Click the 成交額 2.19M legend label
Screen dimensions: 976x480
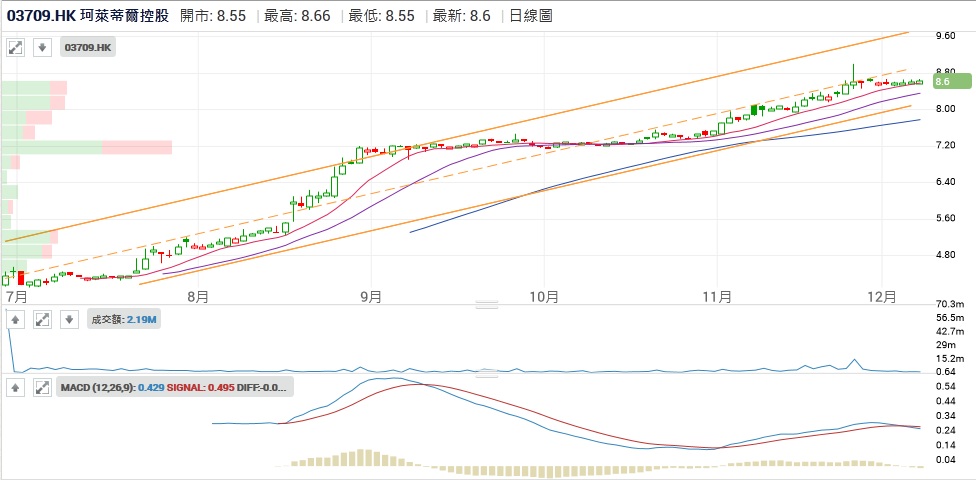point(124,319)
